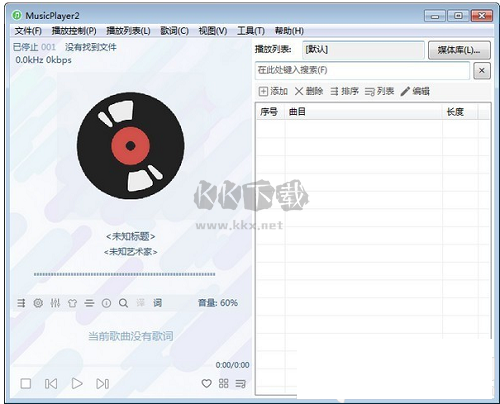The height and width of the screenshot is (404, 500).
Task: Click 0.0kHz 0kbps info text
Action: [x=43, y=60]
